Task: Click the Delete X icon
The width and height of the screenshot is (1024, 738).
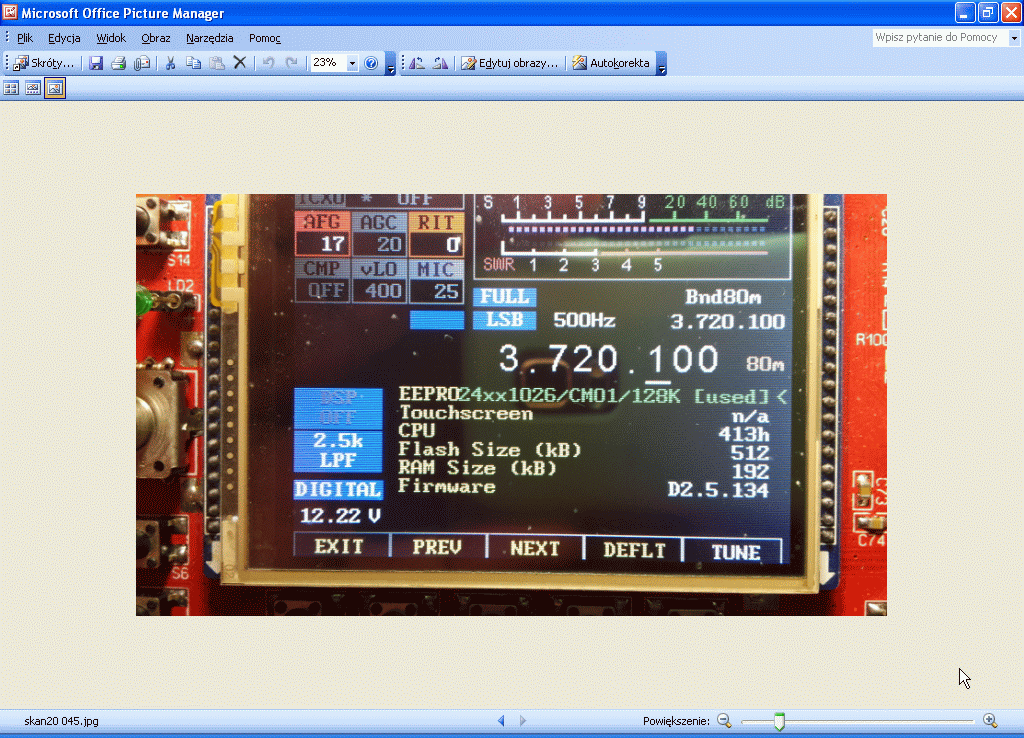Action: [240, 63]
